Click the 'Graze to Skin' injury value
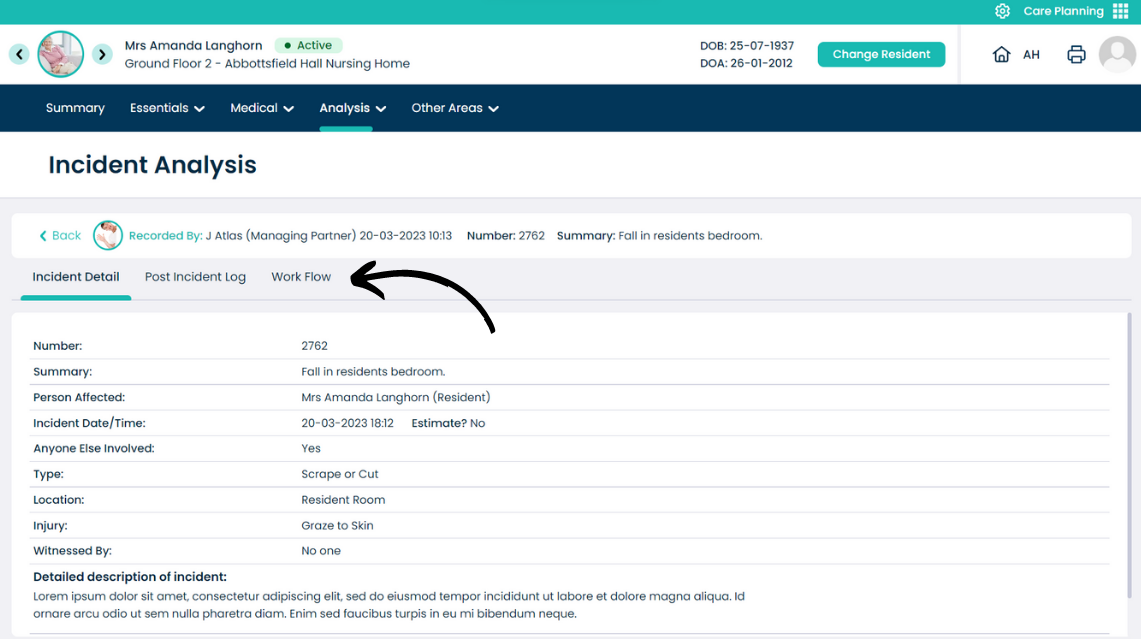The width and height of the screenshot is (1141, 639). click(337, 525)
